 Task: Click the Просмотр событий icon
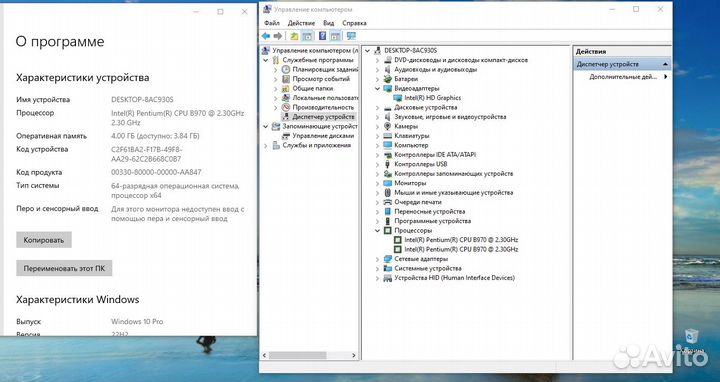286,79
